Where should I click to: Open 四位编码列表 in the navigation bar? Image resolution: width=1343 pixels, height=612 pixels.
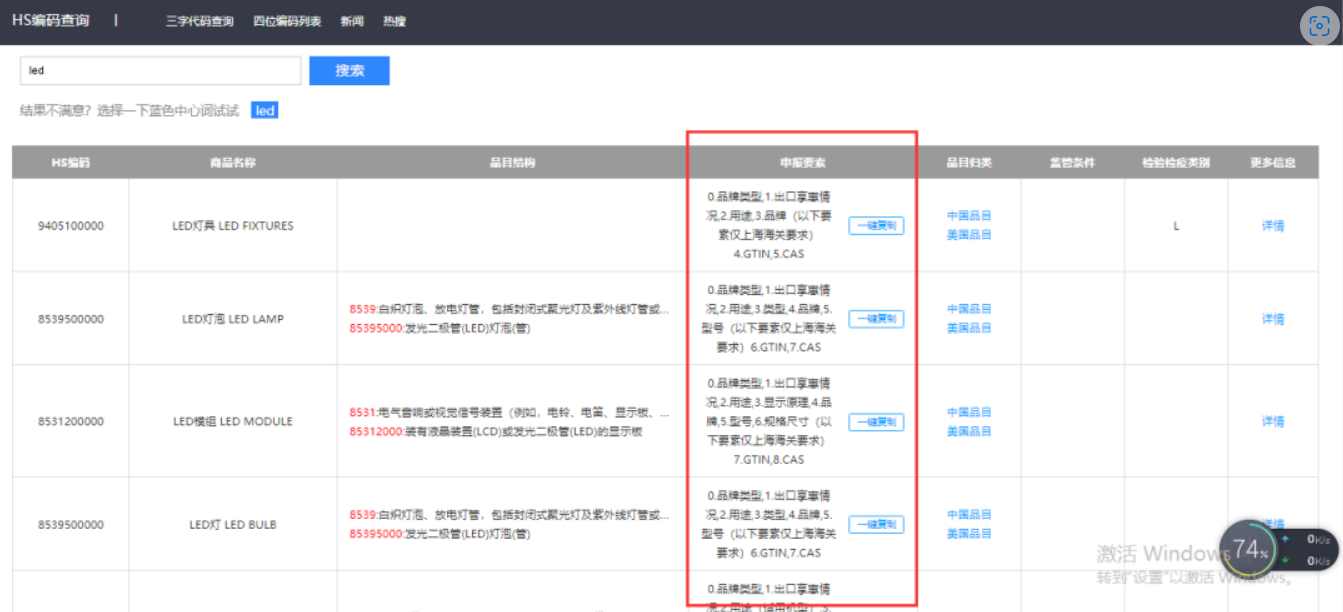(287, 21)
